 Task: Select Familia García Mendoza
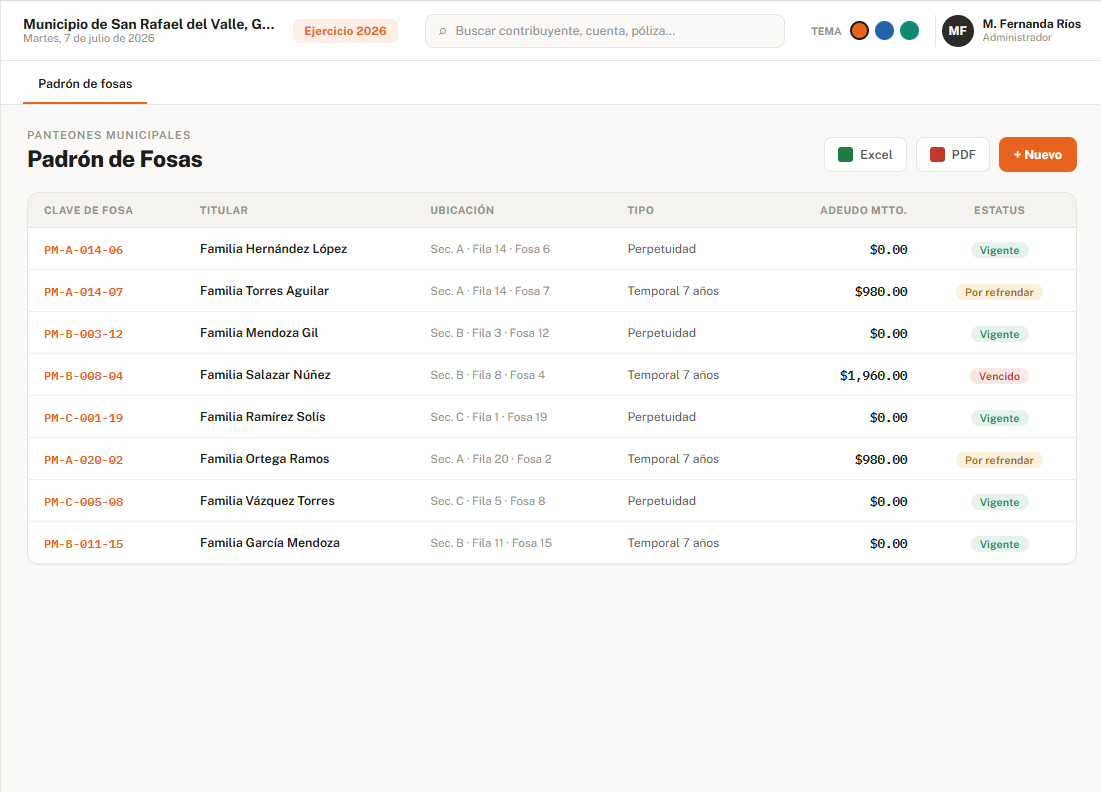[x=270, y=543]
